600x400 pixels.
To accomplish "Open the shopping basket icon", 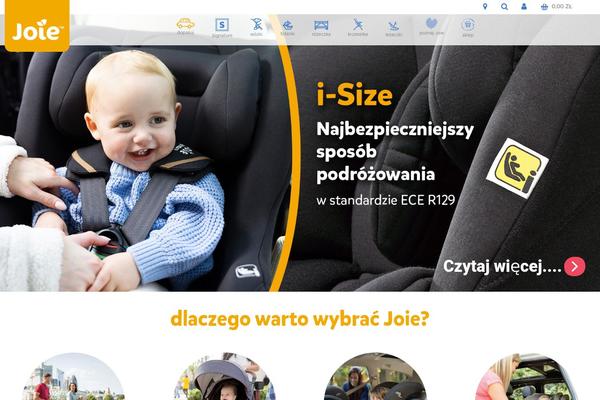I will coord(544,7).
